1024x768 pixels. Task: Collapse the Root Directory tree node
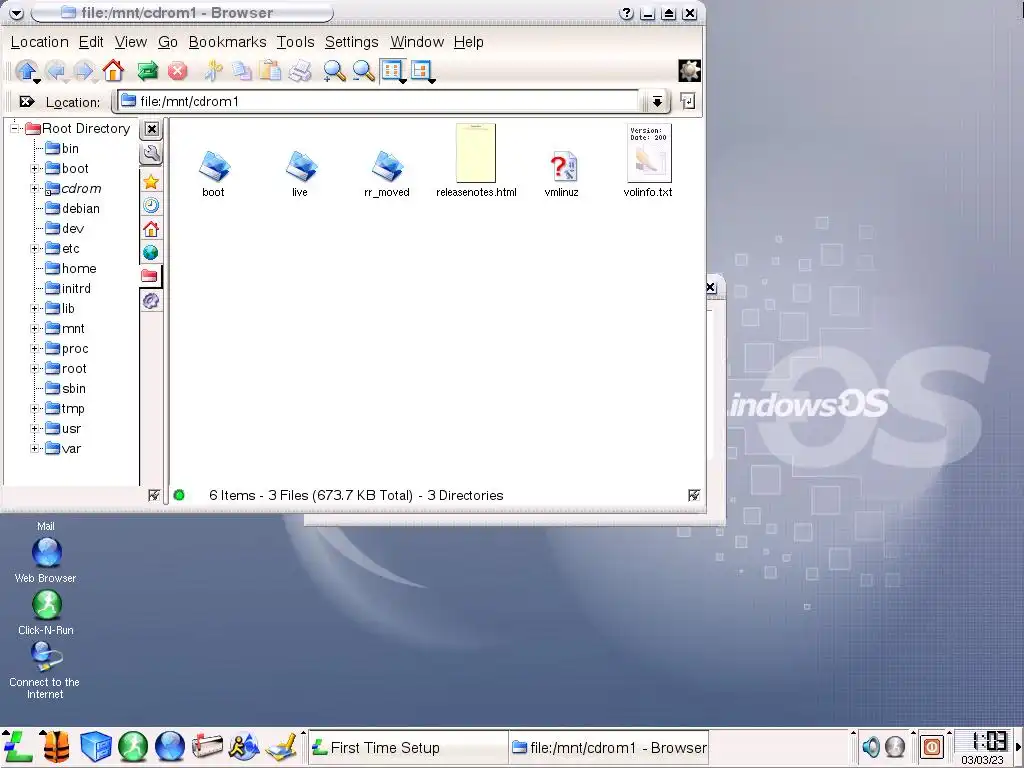coord(14,128)
